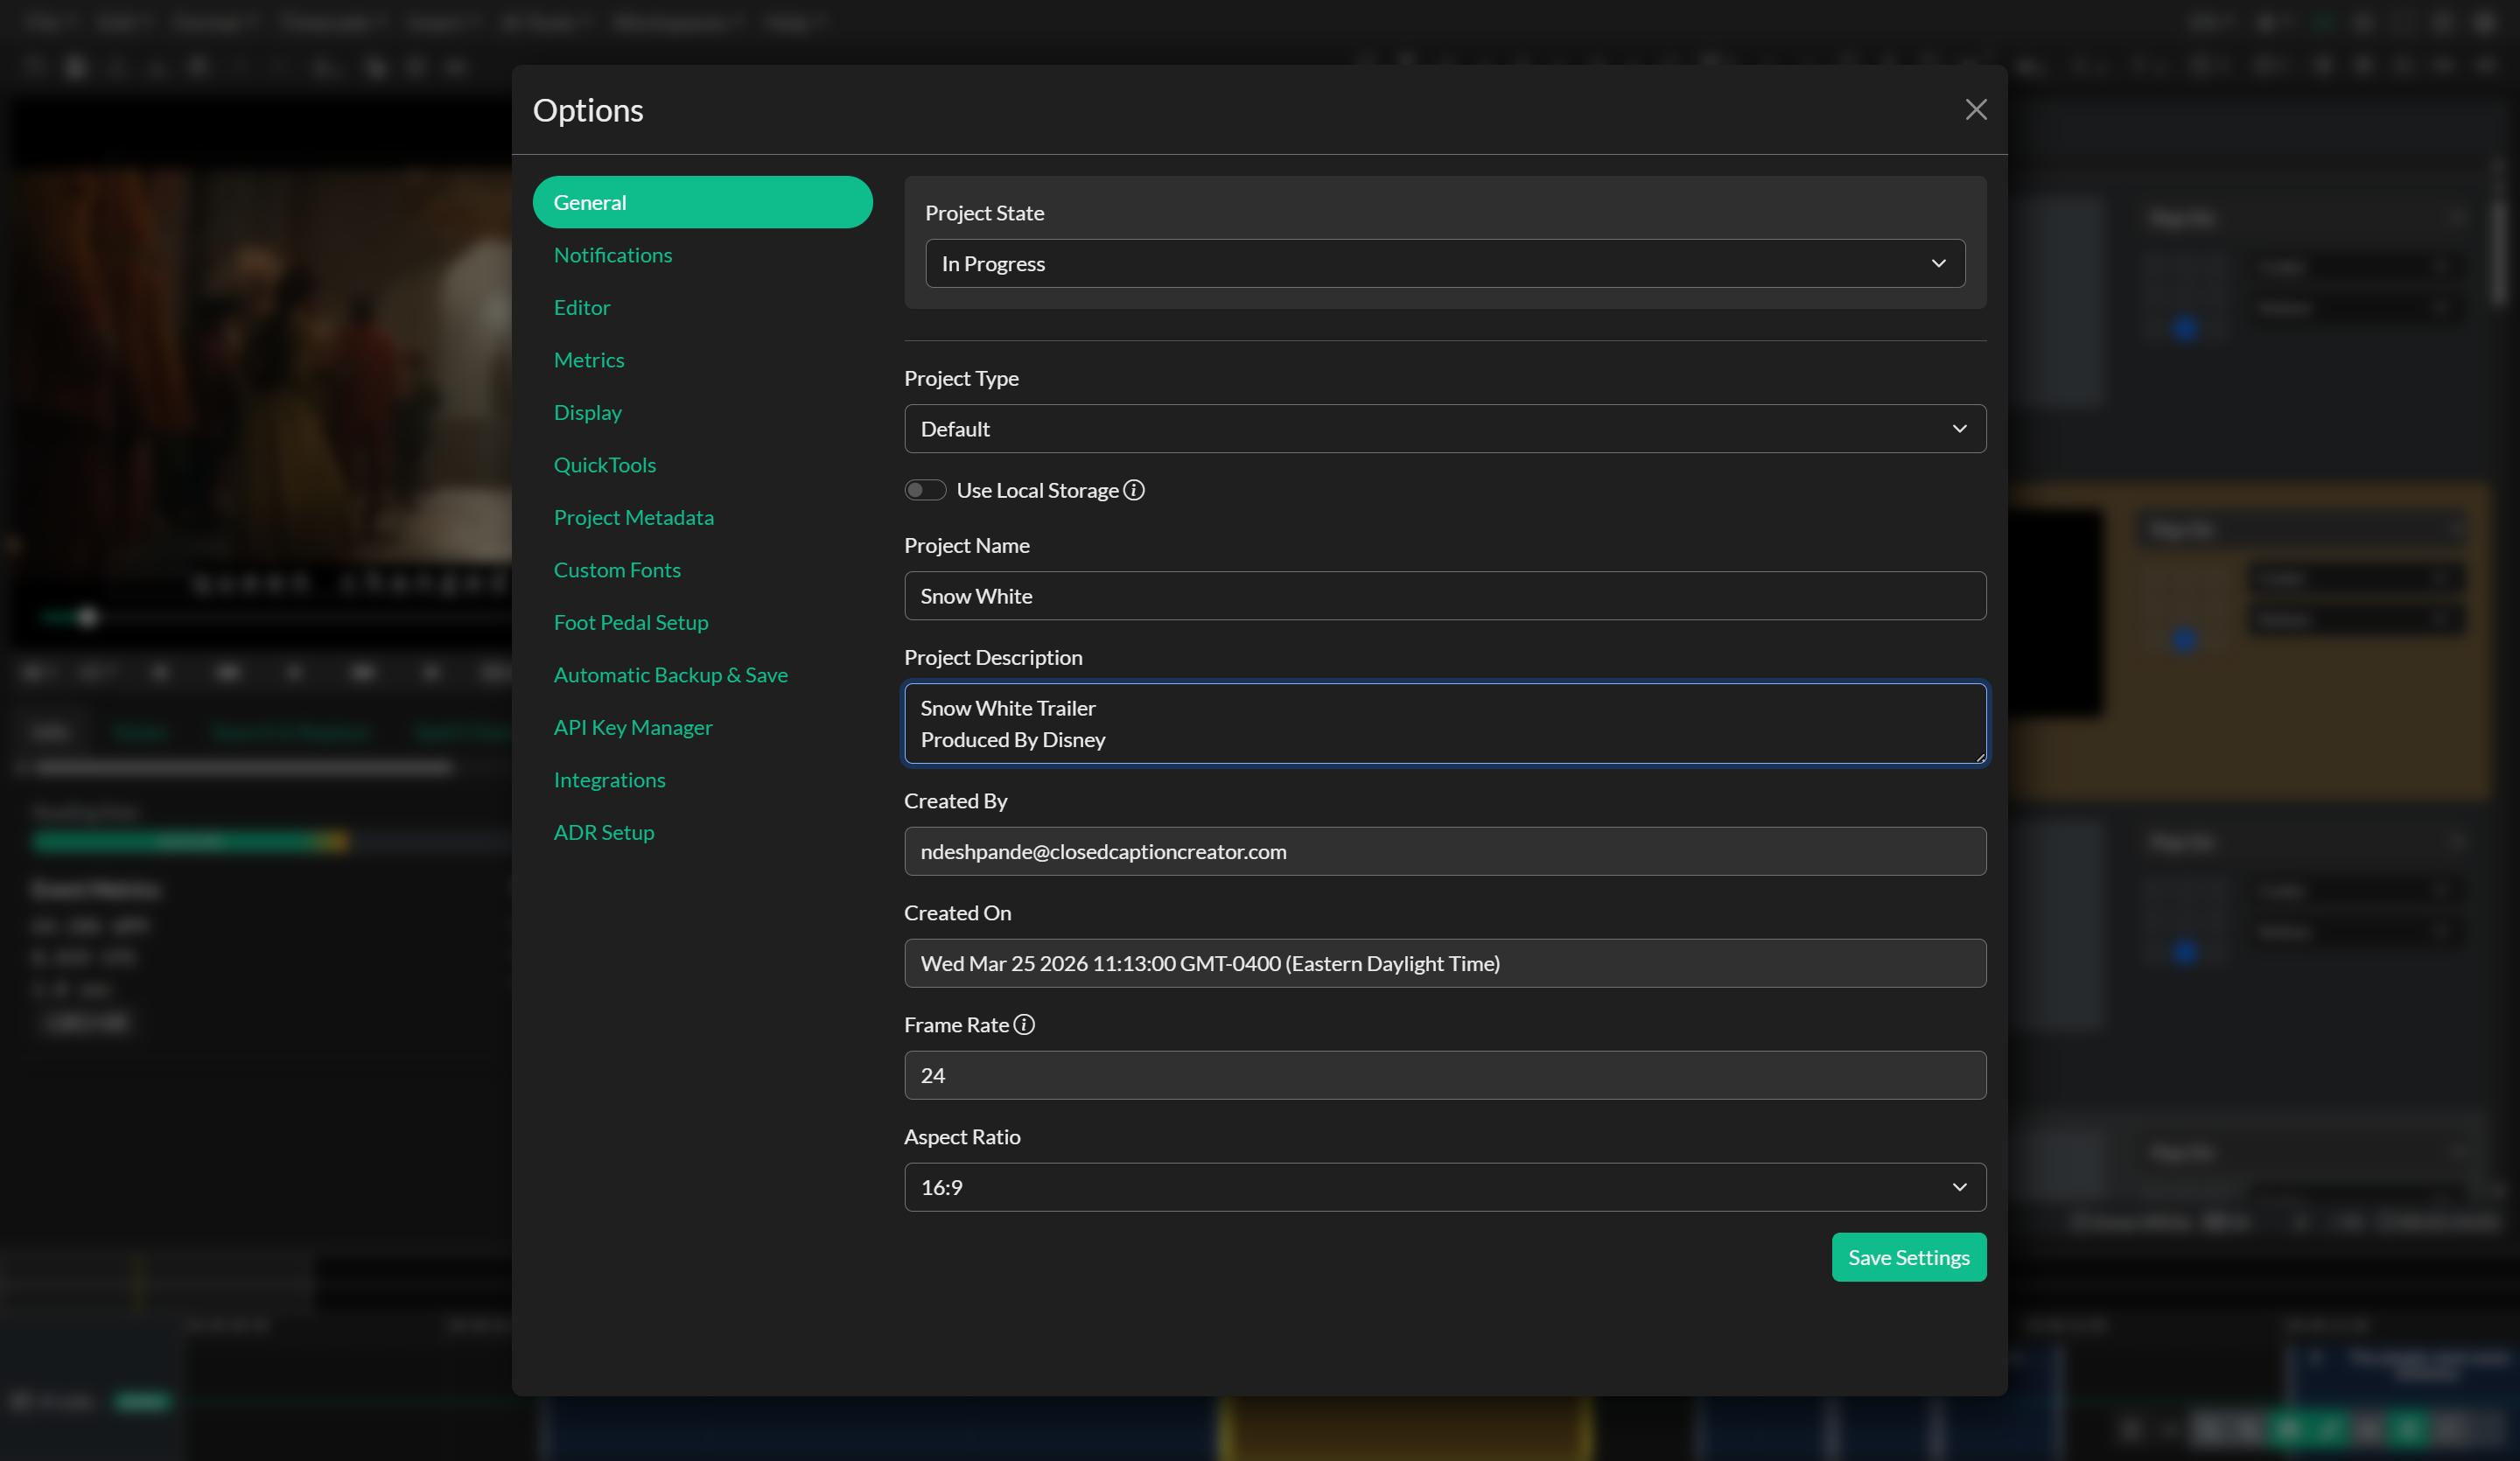Screen dimensions: 2520x1461
Task: Open Foot Pedal Setup section
Action: pos(631,622)
